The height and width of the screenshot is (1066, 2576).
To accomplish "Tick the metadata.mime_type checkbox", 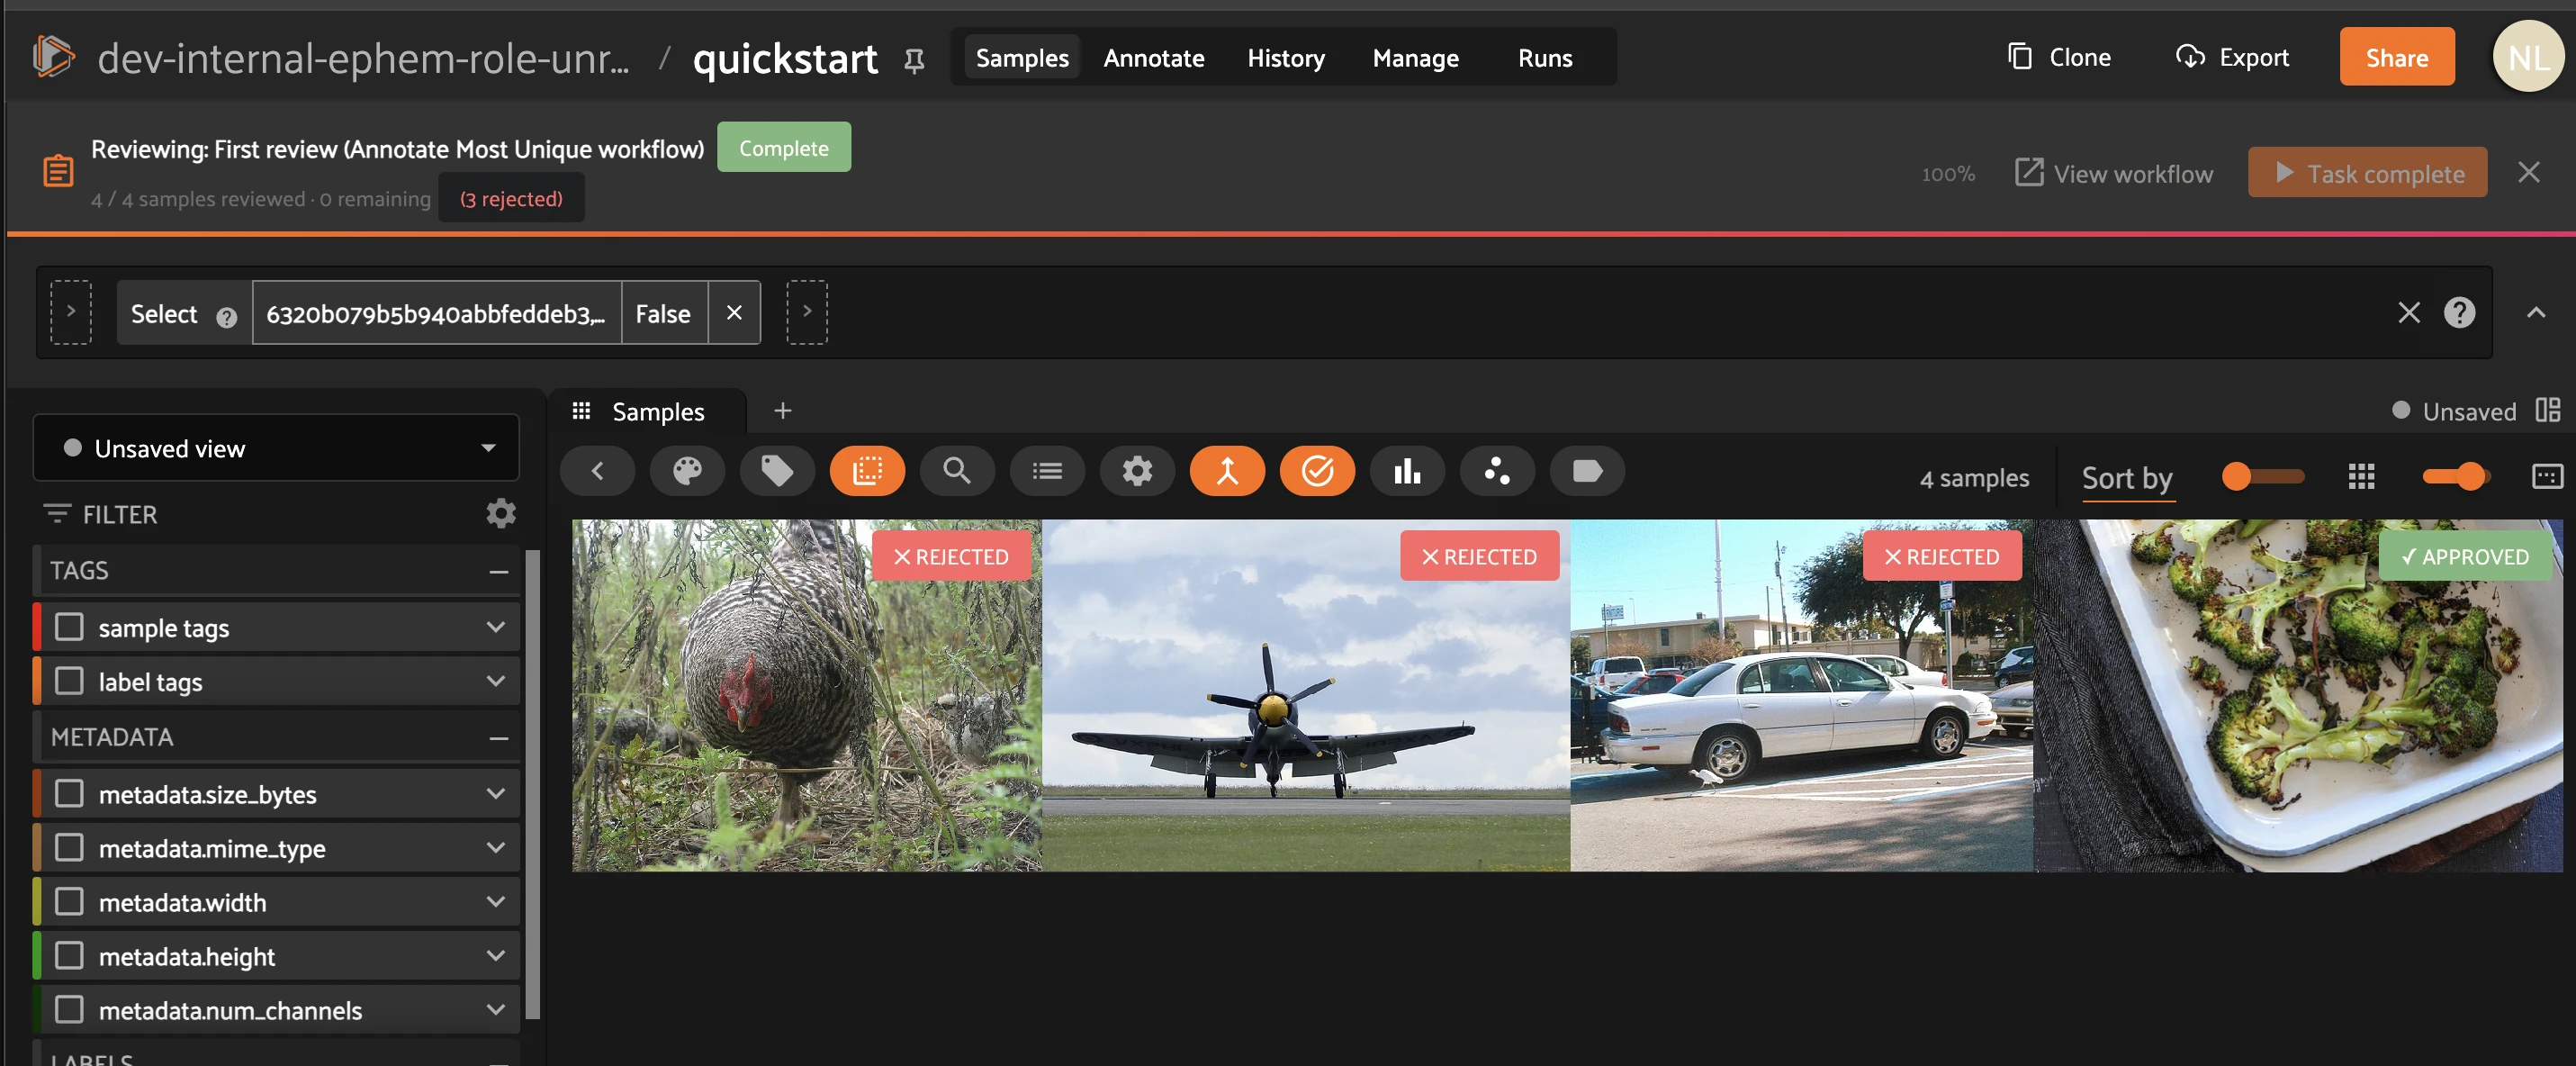I will (69, 848).
